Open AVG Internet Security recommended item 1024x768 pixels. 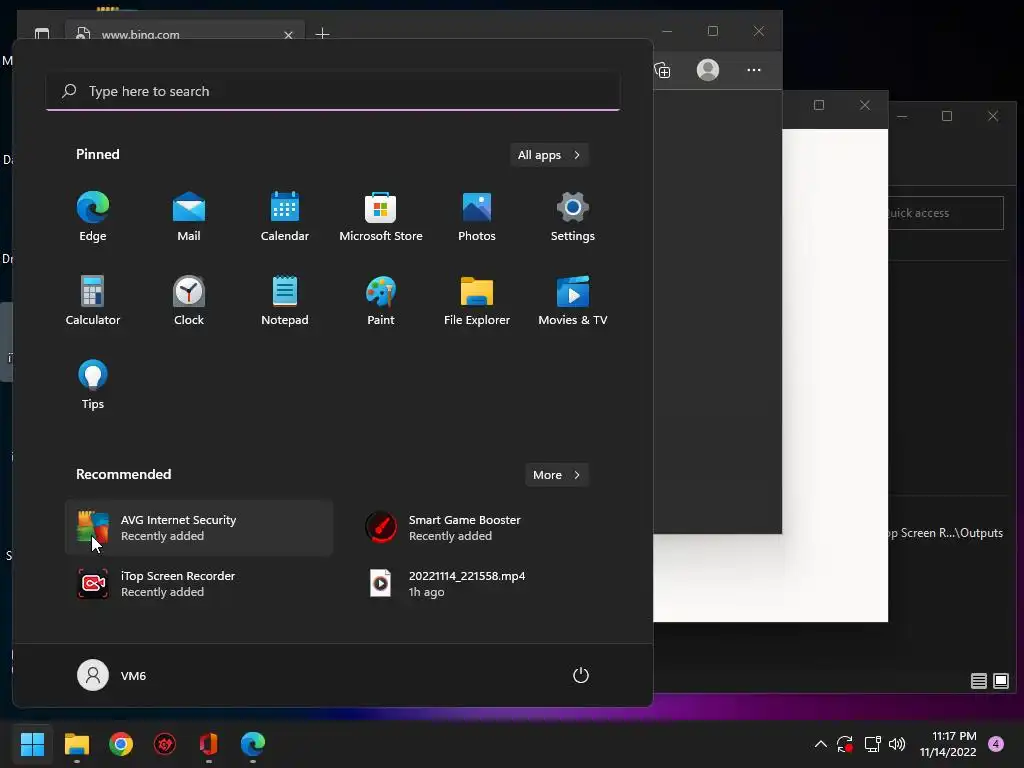point(199,528)
